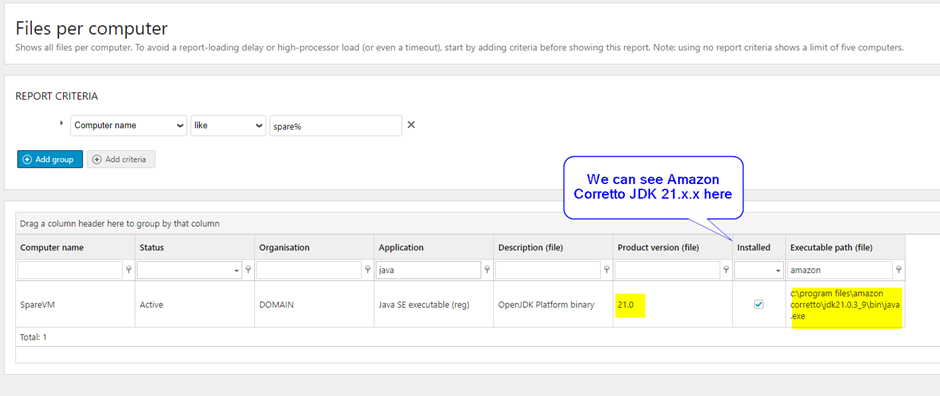Focus the Description (file) filter box
The image size is (940, 396).
[x=548, y=271]
